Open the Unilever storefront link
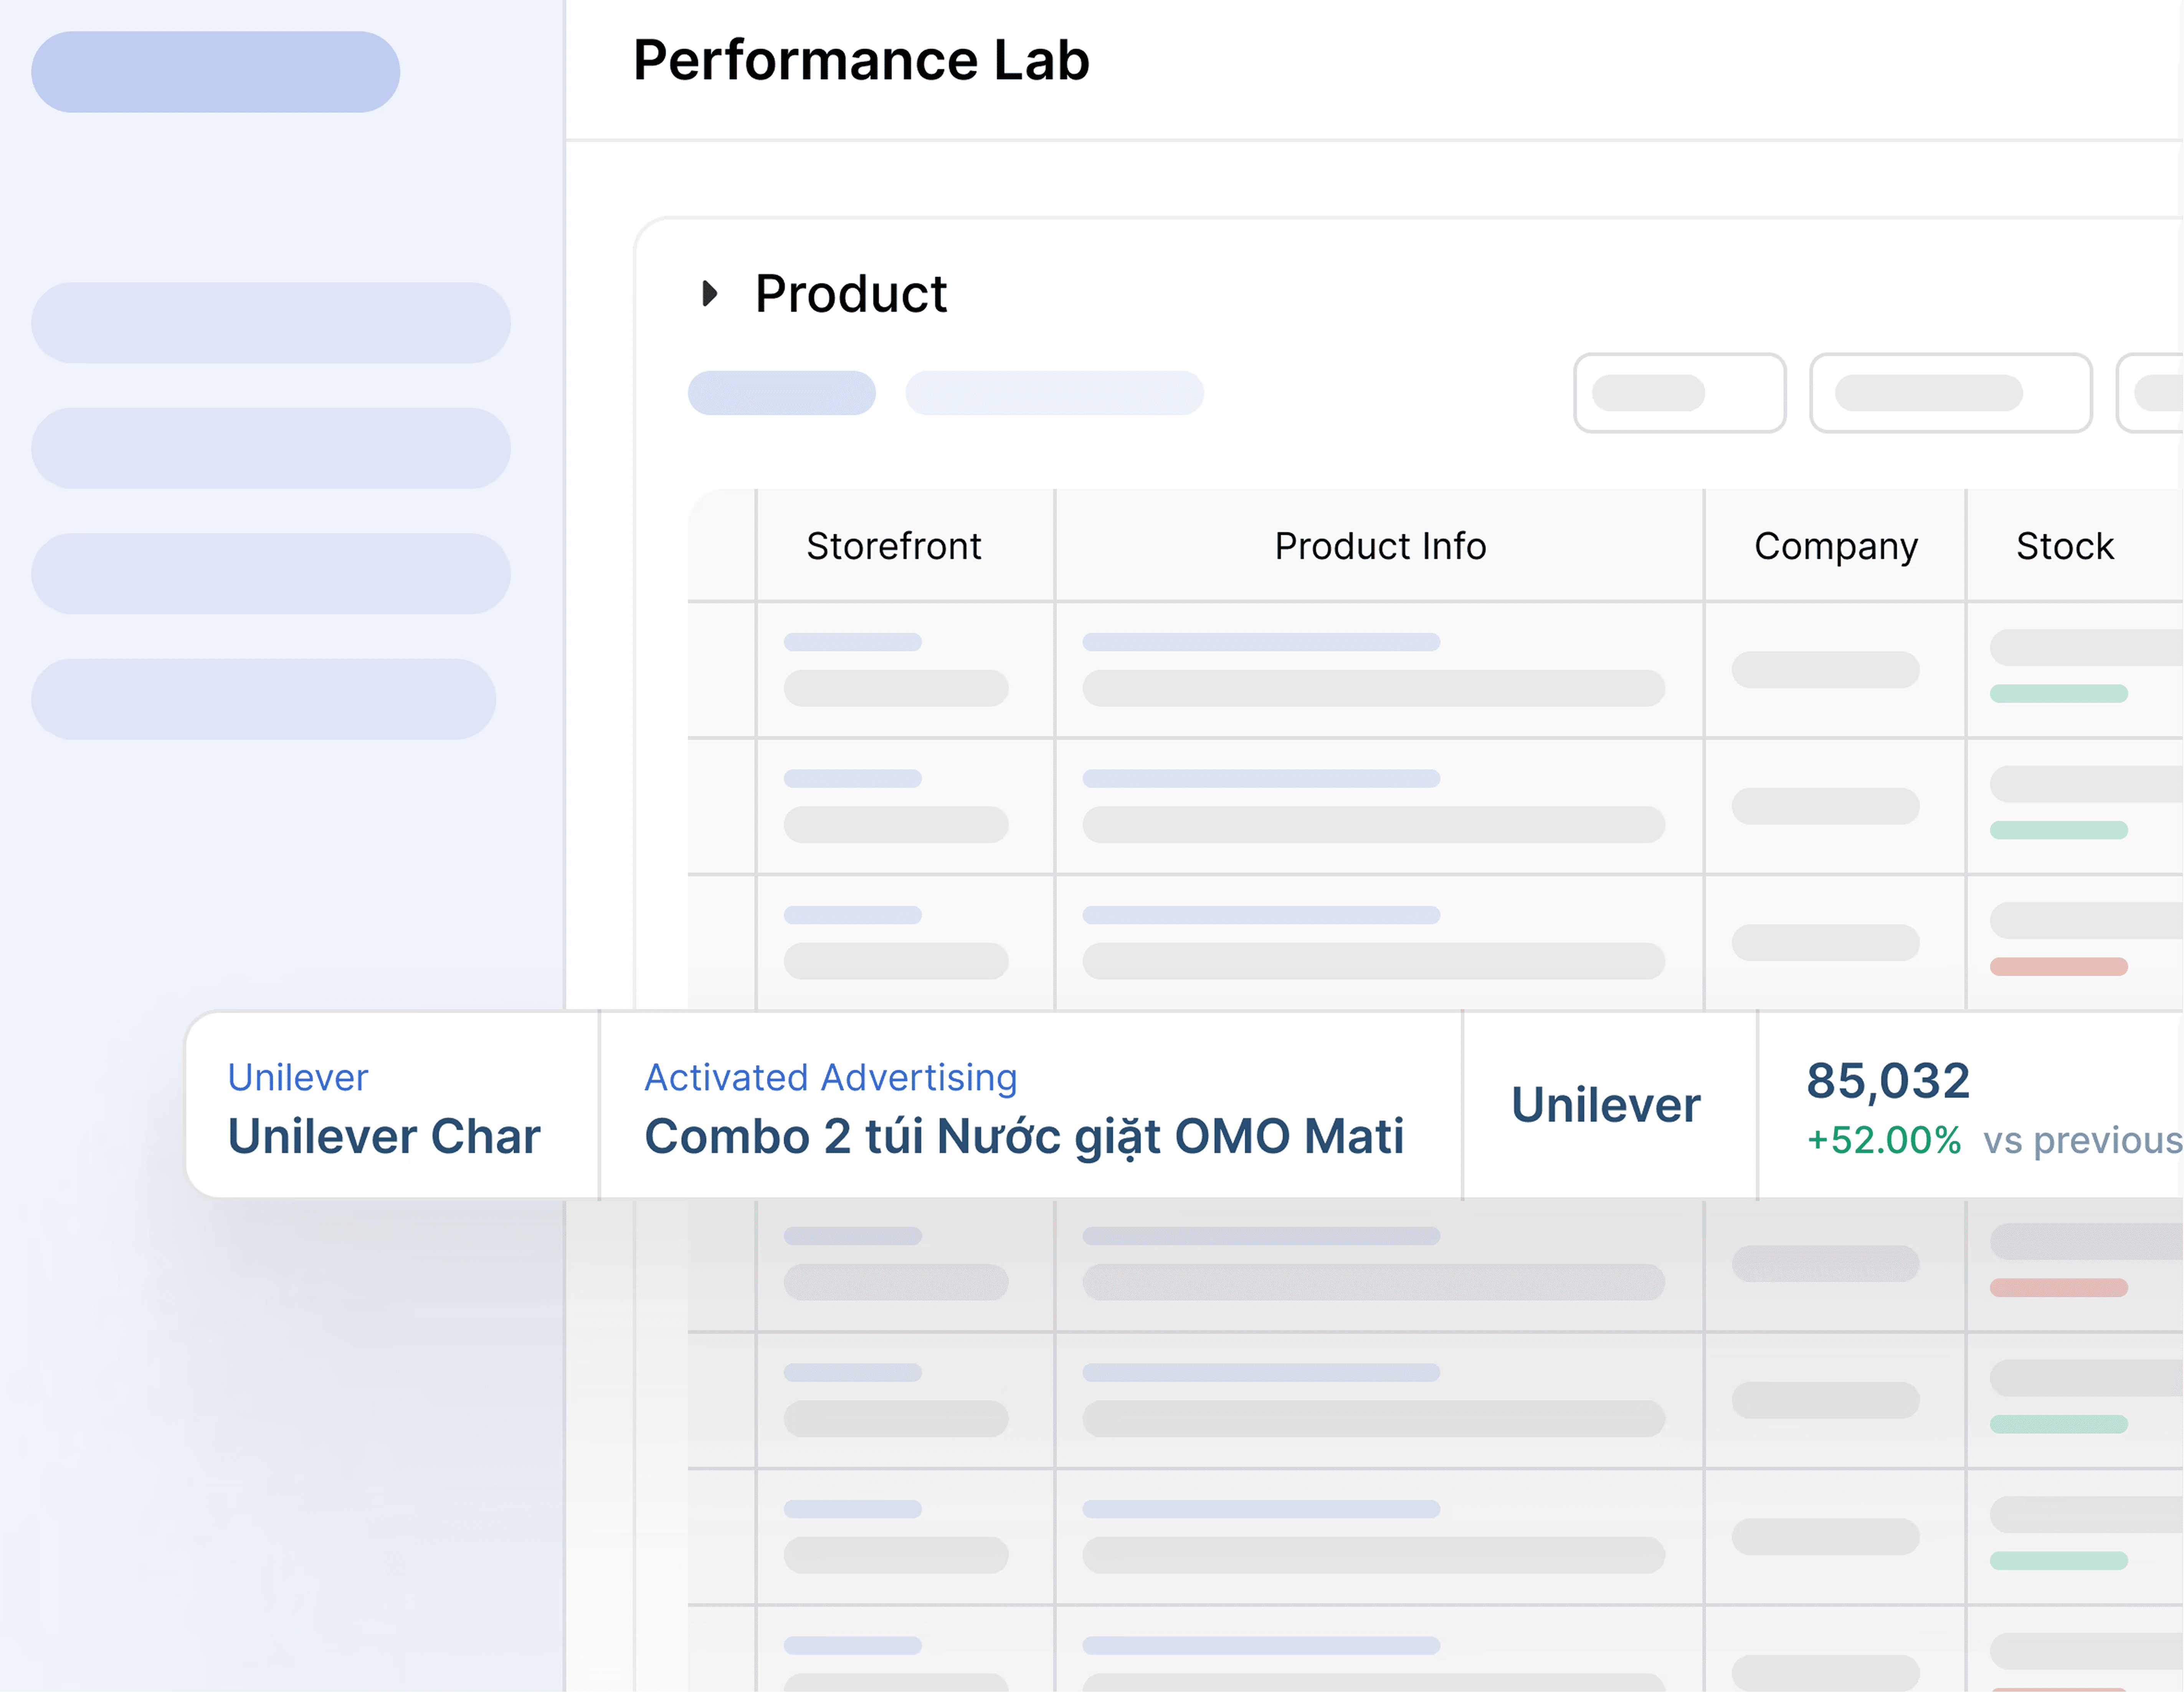This screenshot has width=2184, height=1692. pyautogui.click(x=297, y=1077)
